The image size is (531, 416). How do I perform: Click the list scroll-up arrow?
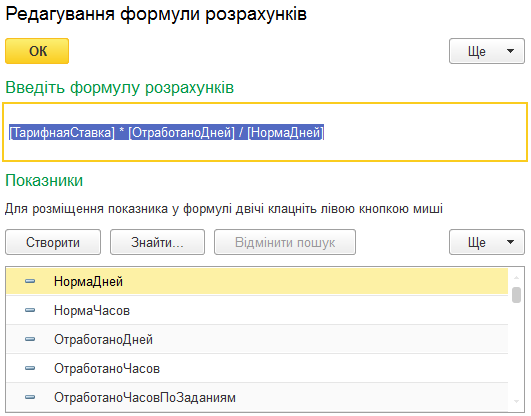click(x=516, y=277)
